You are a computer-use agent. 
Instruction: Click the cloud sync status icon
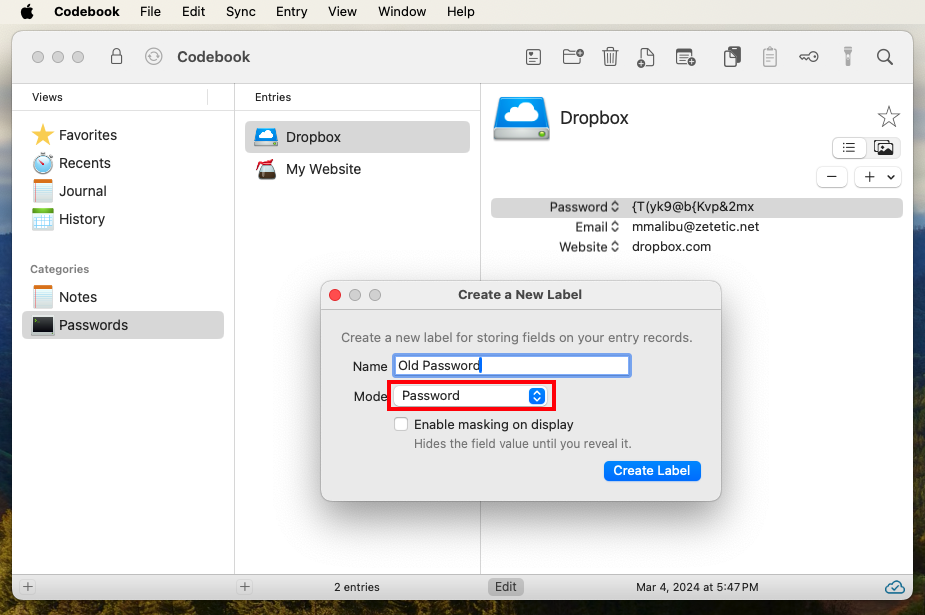tap(894, 587)
